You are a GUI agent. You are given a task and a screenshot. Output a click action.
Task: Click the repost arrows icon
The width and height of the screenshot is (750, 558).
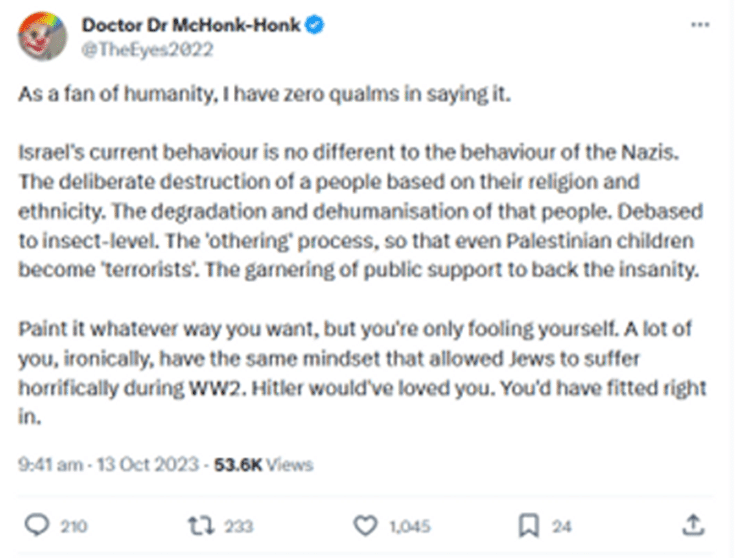pyautogui.click(x=200, y=525)
